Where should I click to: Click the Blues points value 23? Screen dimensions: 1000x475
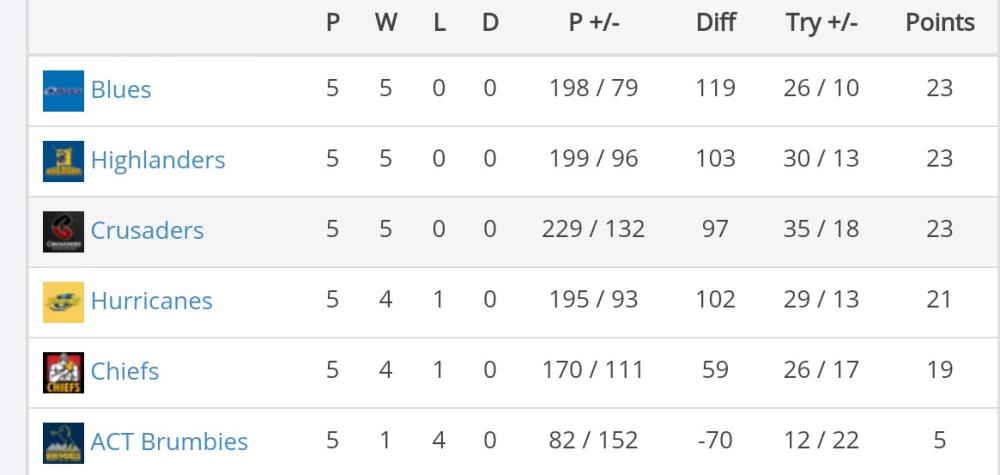(x=939, y=88)
